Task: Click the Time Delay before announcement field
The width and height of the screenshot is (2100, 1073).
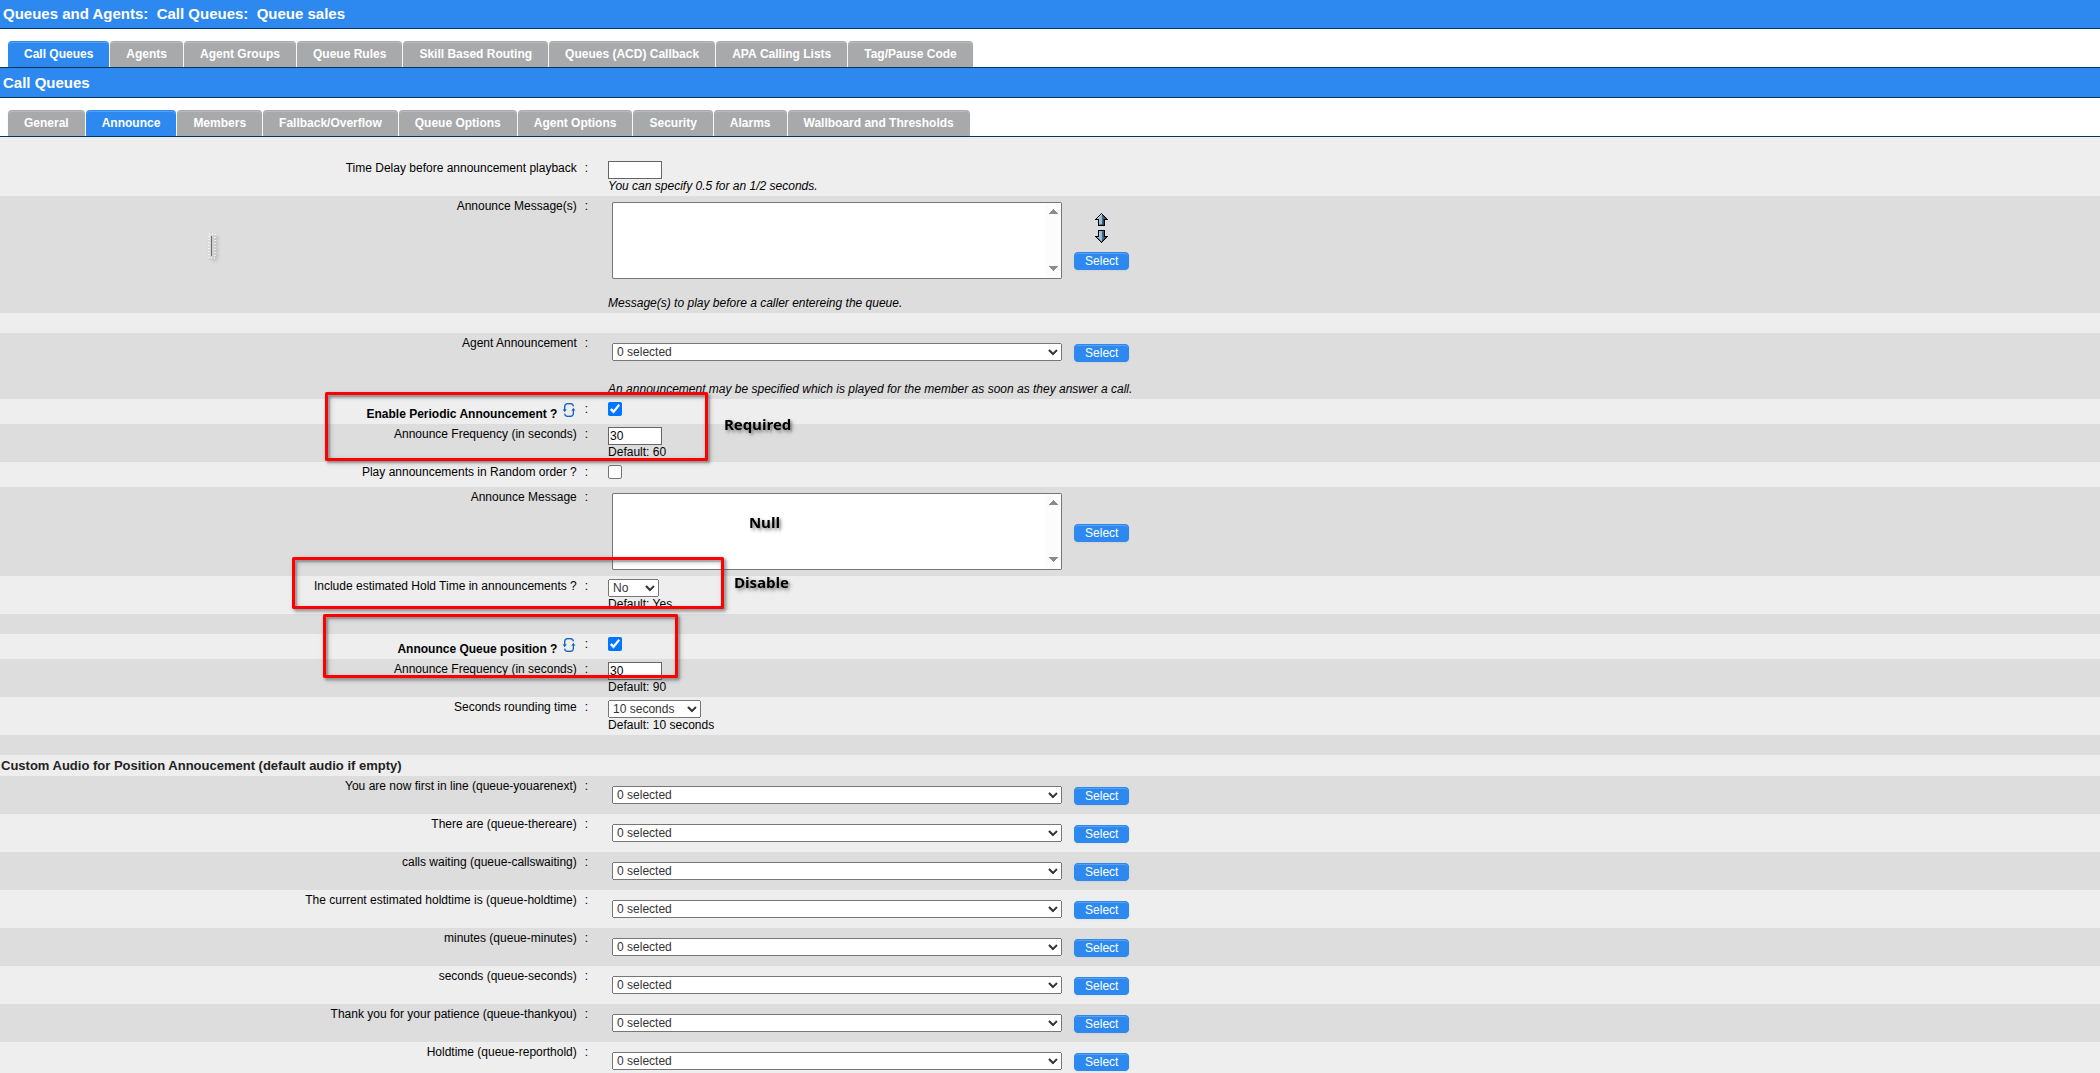Action: [634, 170]
